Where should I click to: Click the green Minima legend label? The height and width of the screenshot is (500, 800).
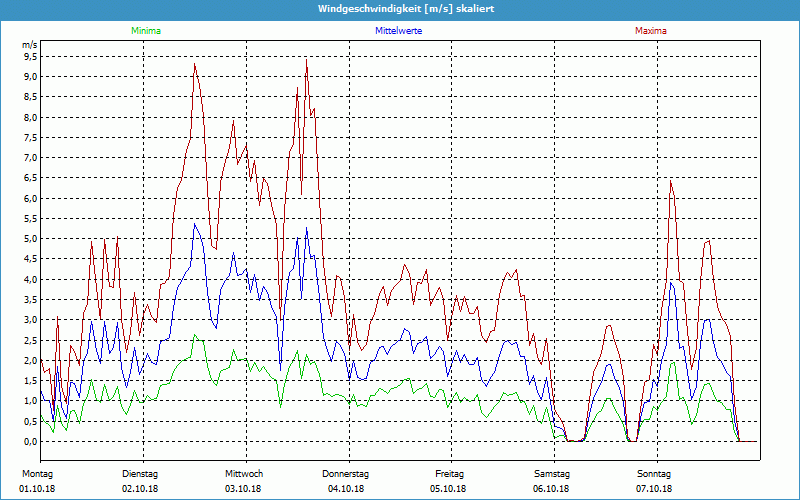click(146, 31)
